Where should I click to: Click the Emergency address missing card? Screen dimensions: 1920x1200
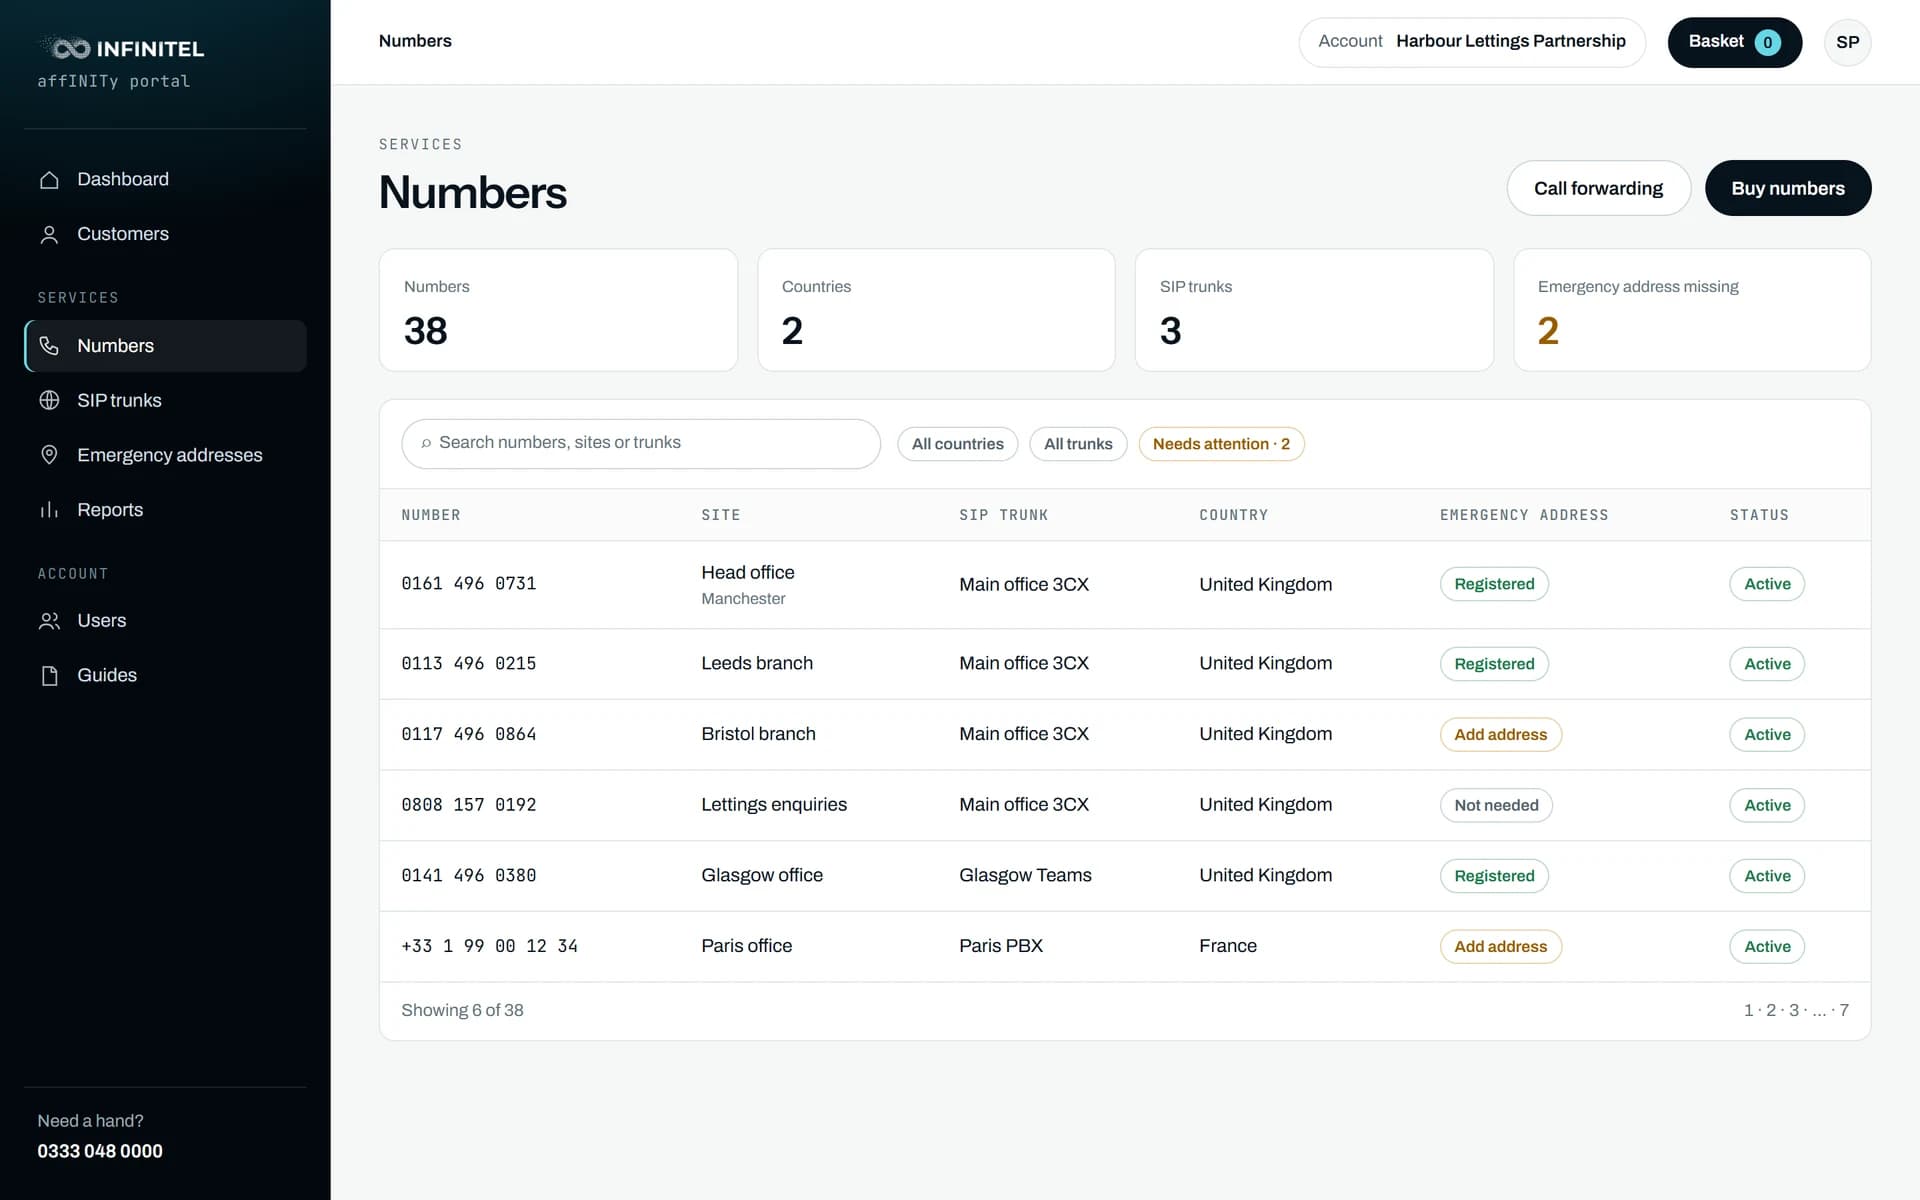click(1692, 310)
